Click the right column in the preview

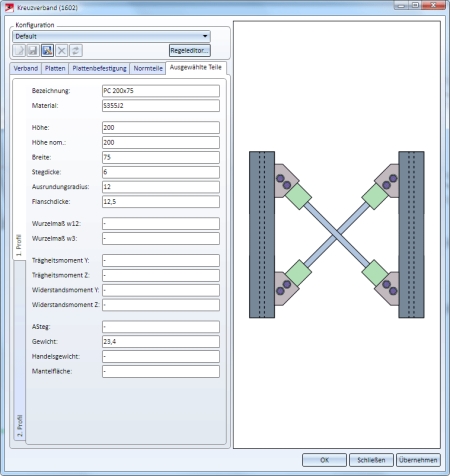pyautogui.click(x=411, y=235)
